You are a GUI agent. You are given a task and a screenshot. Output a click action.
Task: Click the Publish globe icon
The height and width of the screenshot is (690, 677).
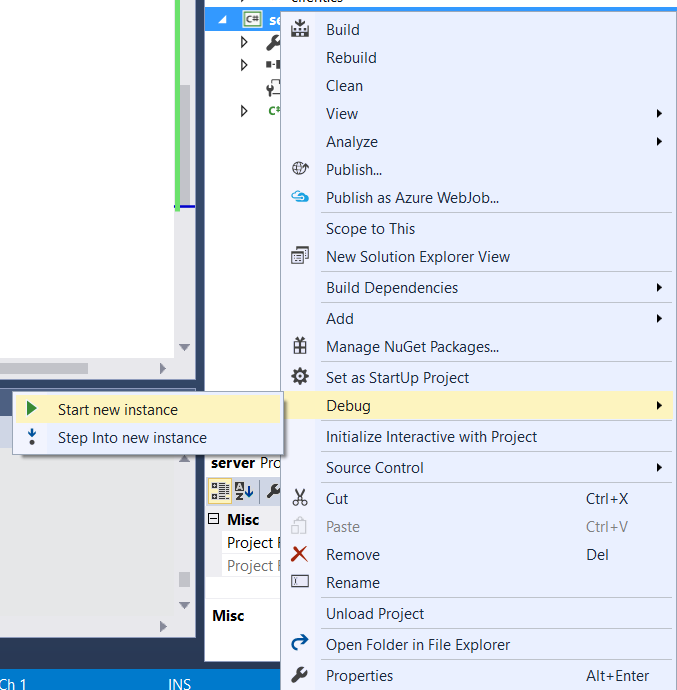tap(300, 169)
